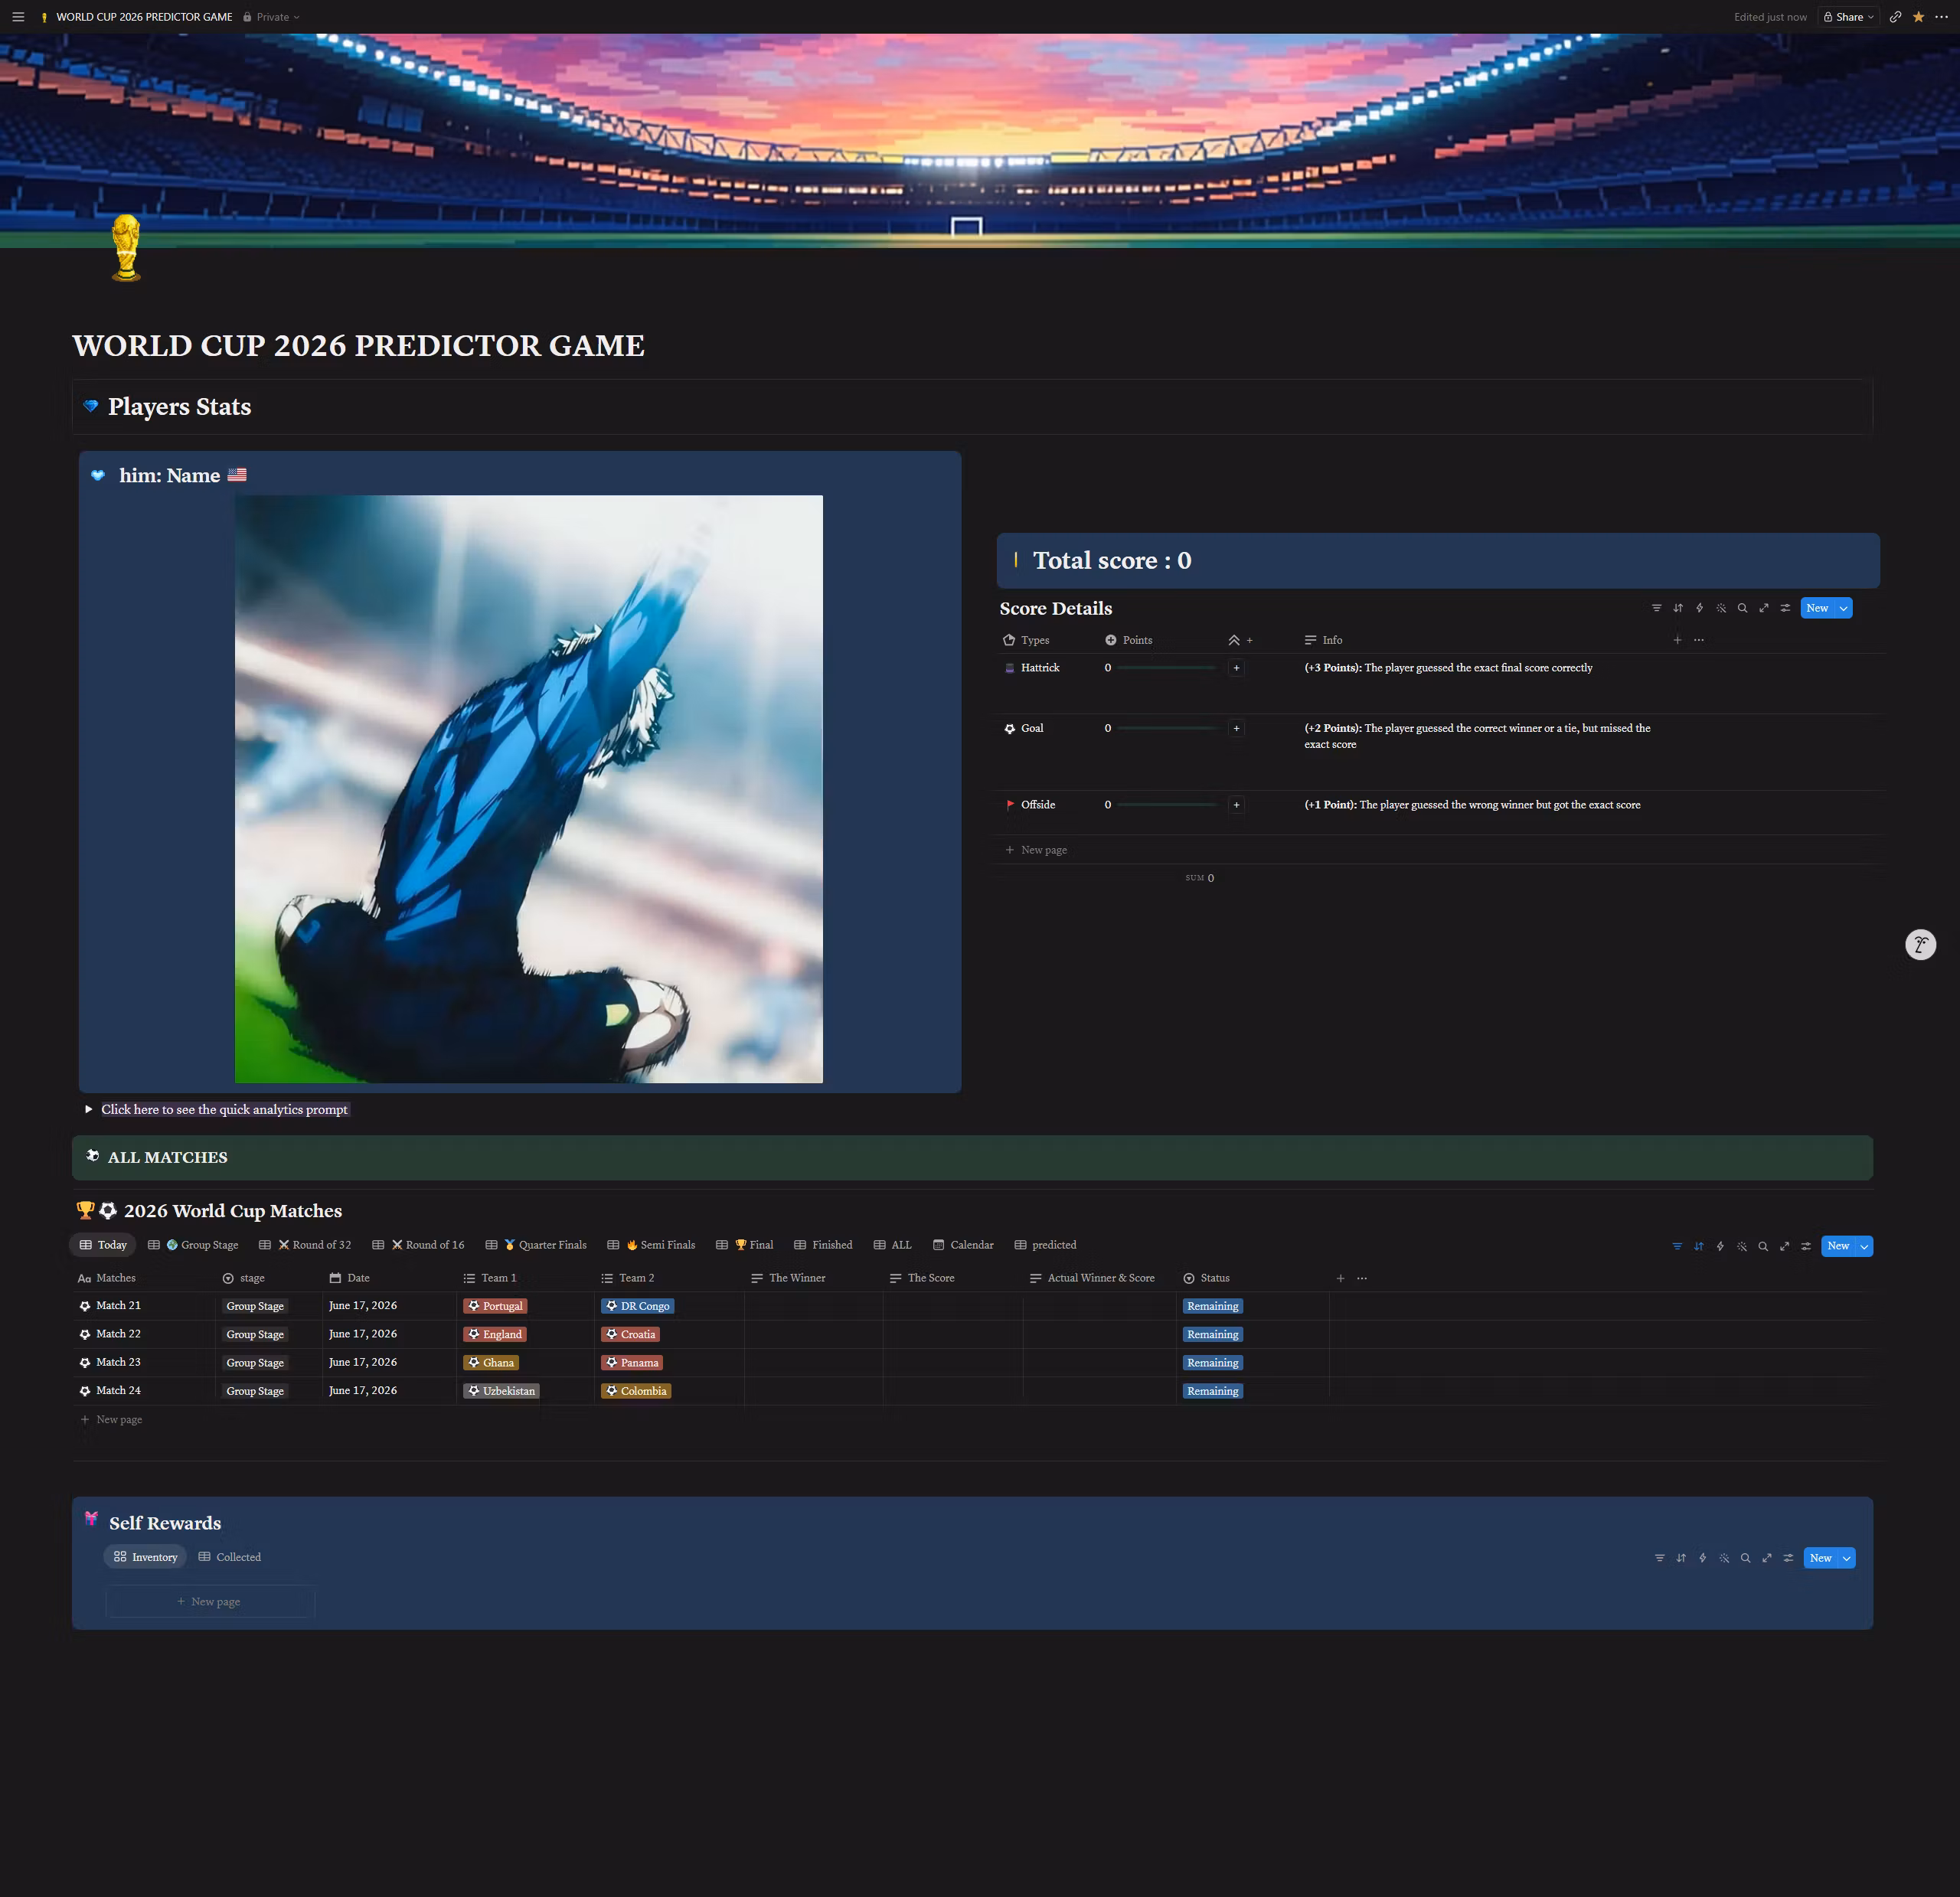
Task: Increment Goal points with plus button
Action: 1236,728
